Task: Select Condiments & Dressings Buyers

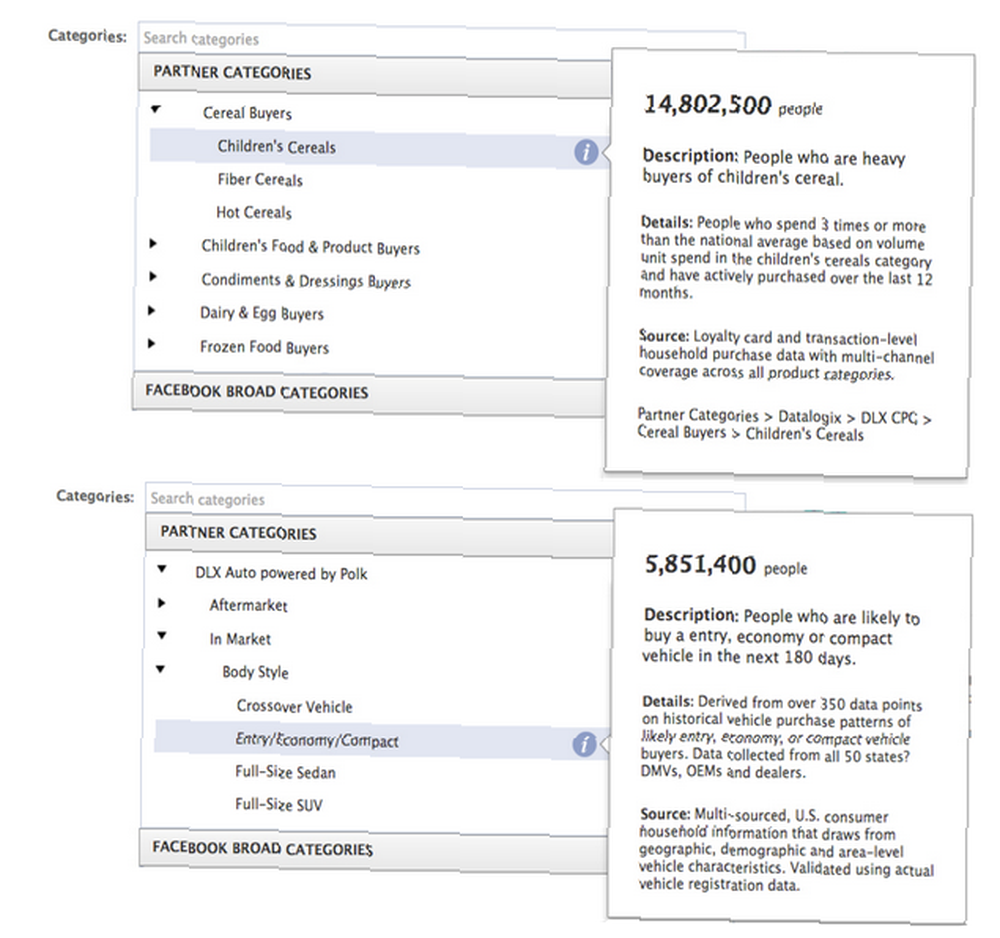Action: 306,281
